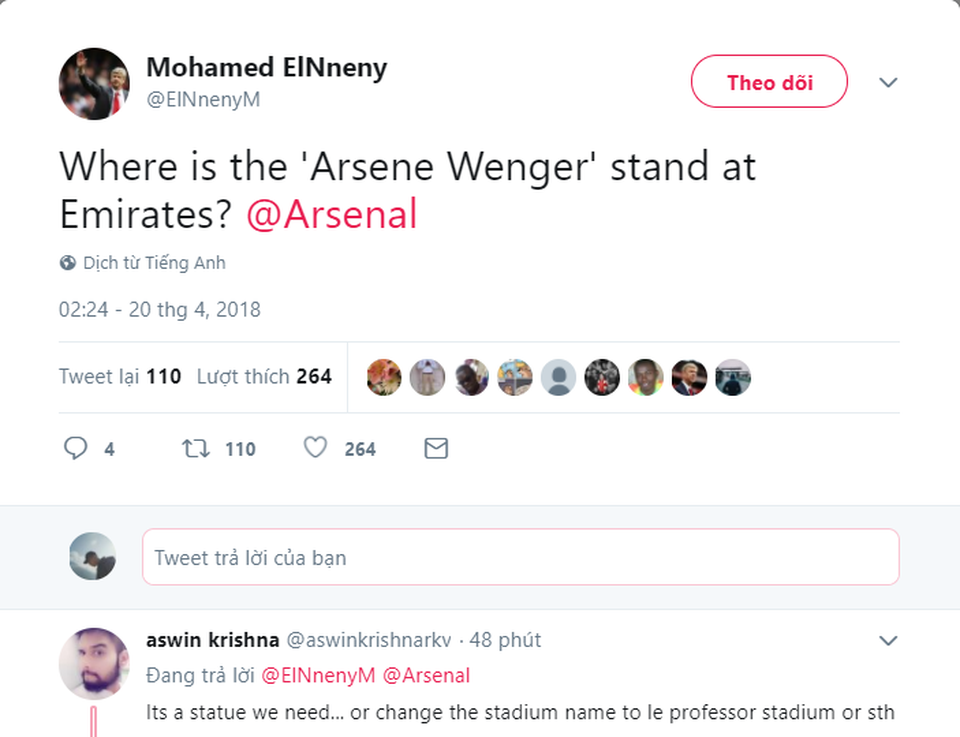
Task: Click the tweet timestamp '02:24 - 20 thg 4, 2018'
Action: pos(159,309)
